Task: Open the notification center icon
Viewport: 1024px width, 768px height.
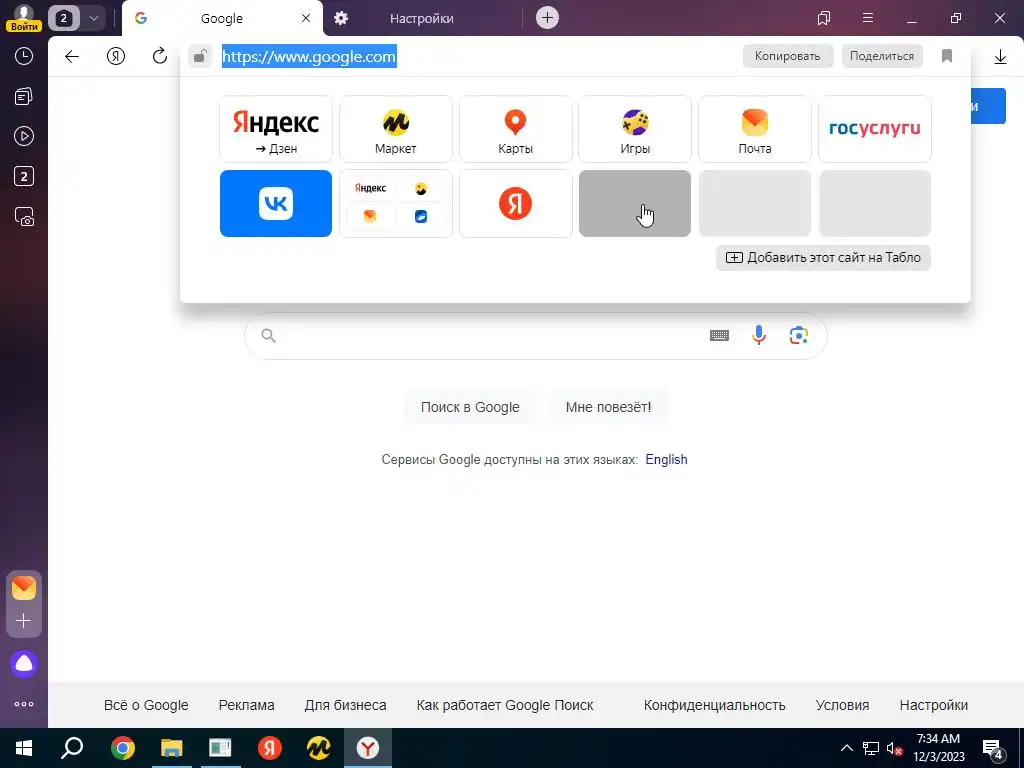Action: pyautogui.click(x=993, y=749)
